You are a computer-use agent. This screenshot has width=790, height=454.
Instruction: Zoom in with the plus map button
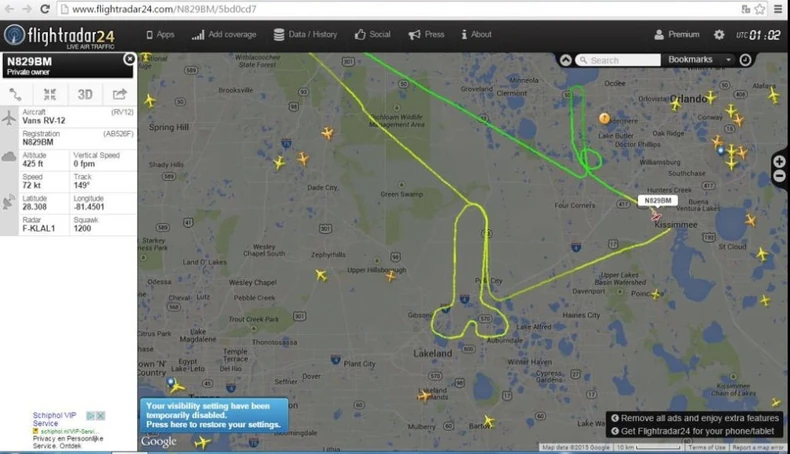point(779,162)
